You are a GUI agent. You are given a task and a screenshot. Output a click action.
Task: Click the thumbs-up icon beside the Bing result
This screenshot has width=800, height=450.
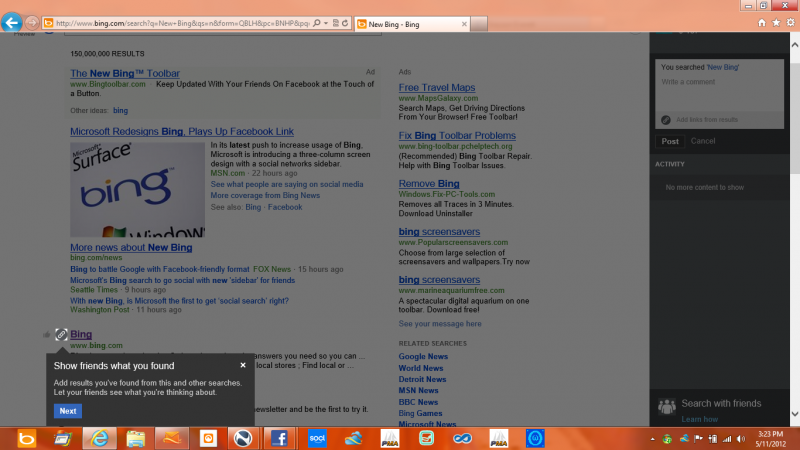click(x=46, y=335)
